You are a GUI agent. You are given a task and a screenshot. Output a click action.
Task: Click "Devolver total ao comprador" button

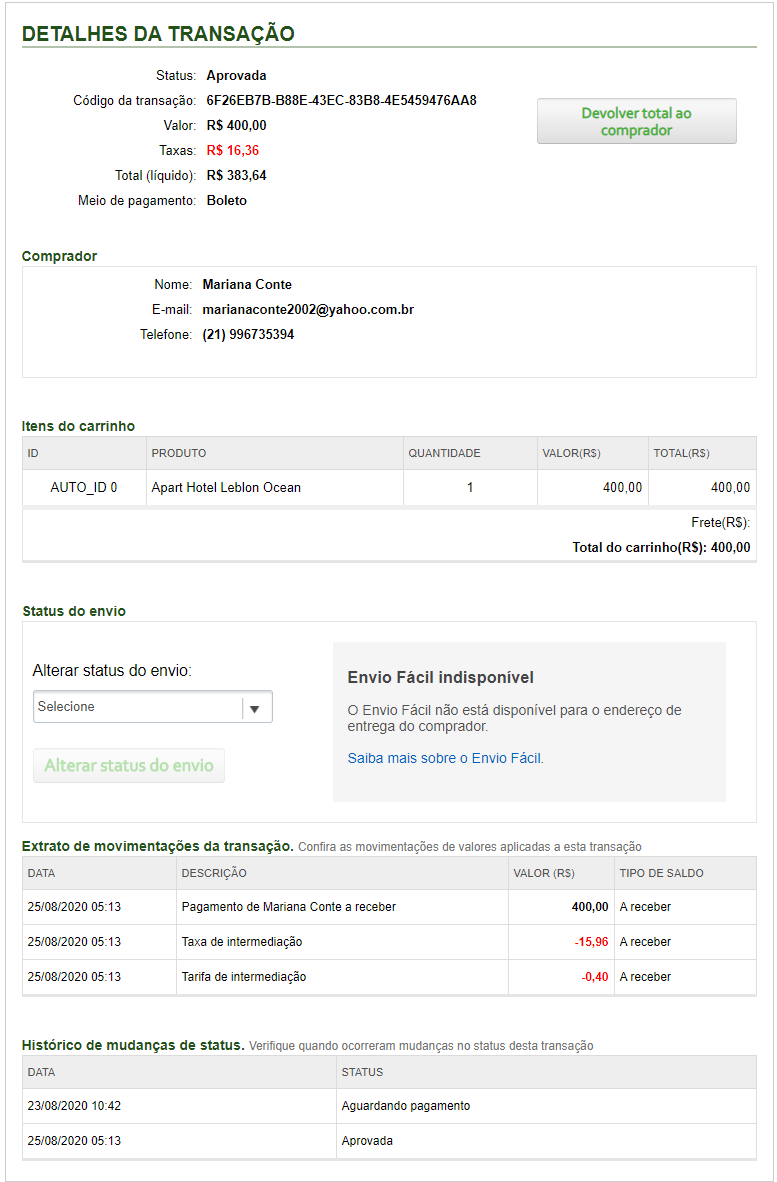[636, 121]
